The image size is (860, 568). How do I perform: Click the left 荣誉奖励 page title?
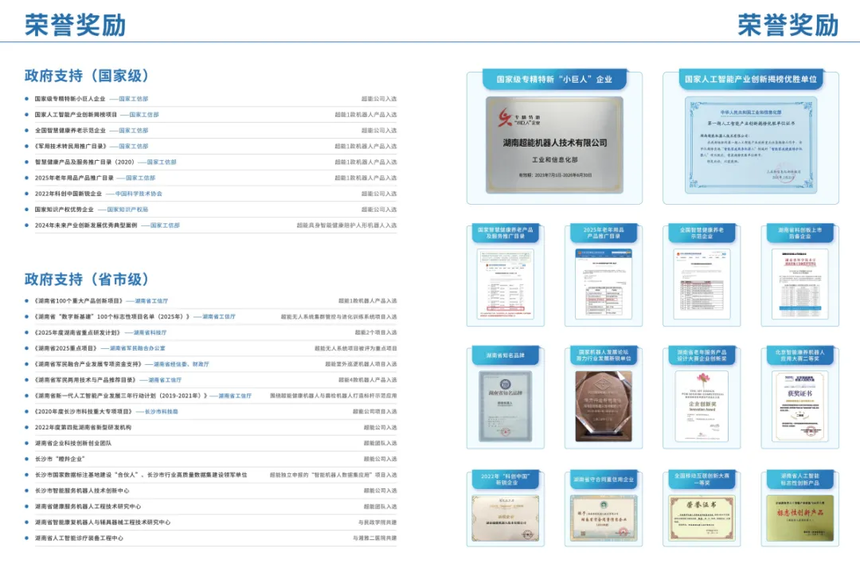(75, 25)
